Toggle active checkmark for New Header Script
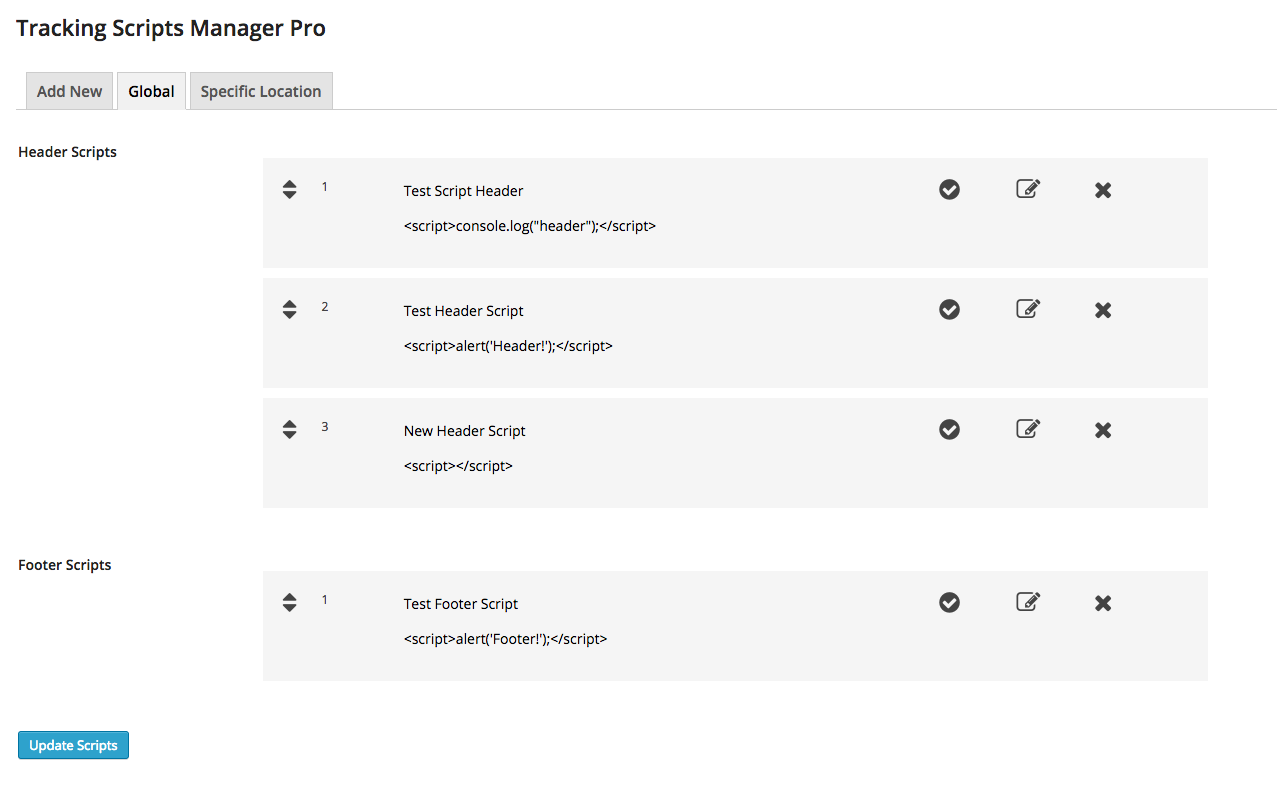The height and width of the screenshot is (803, 1277). 950,429
